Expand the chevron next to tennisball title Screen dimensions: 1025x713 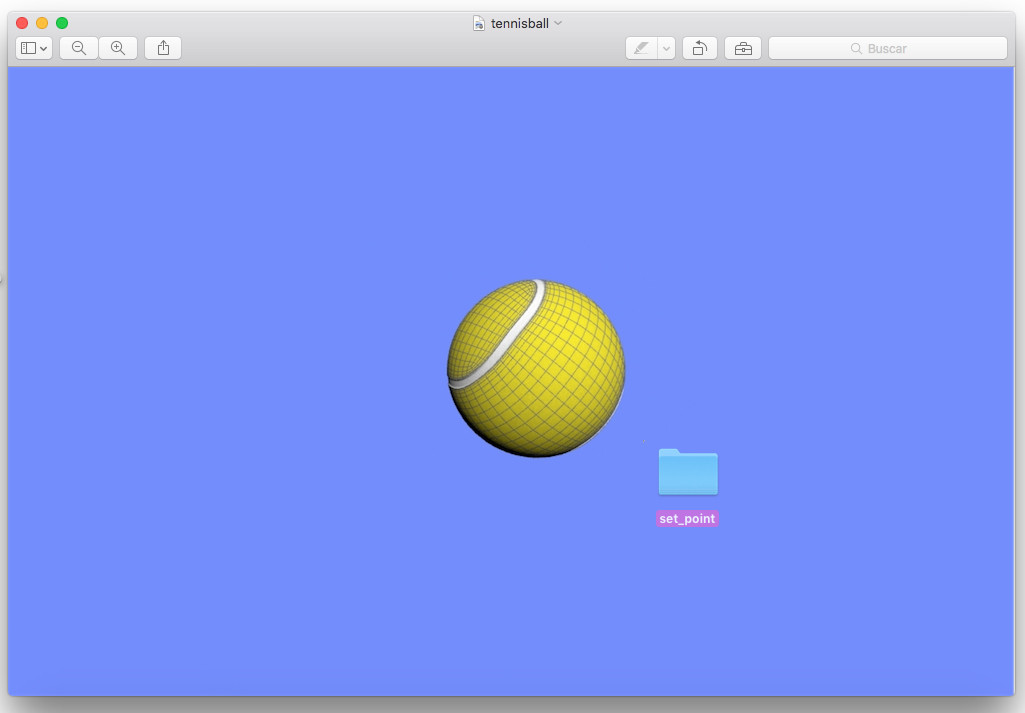(558, 23)
